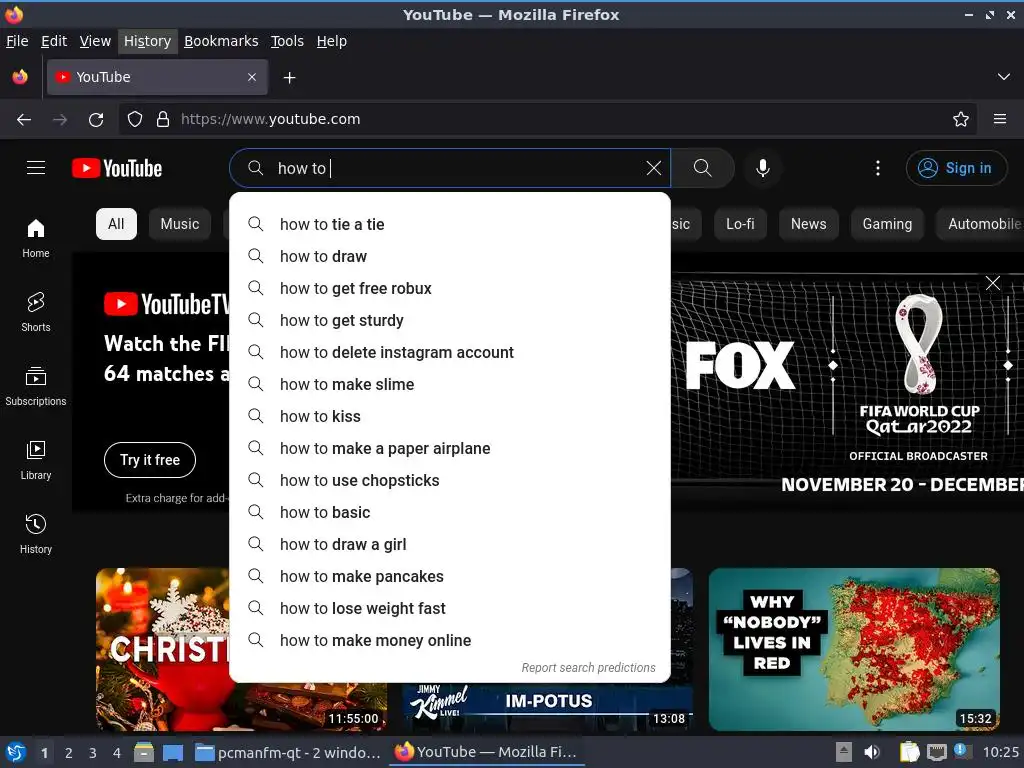Choose suggestion 'how to kiss'
1024x768 pixels.
[450, 416]
